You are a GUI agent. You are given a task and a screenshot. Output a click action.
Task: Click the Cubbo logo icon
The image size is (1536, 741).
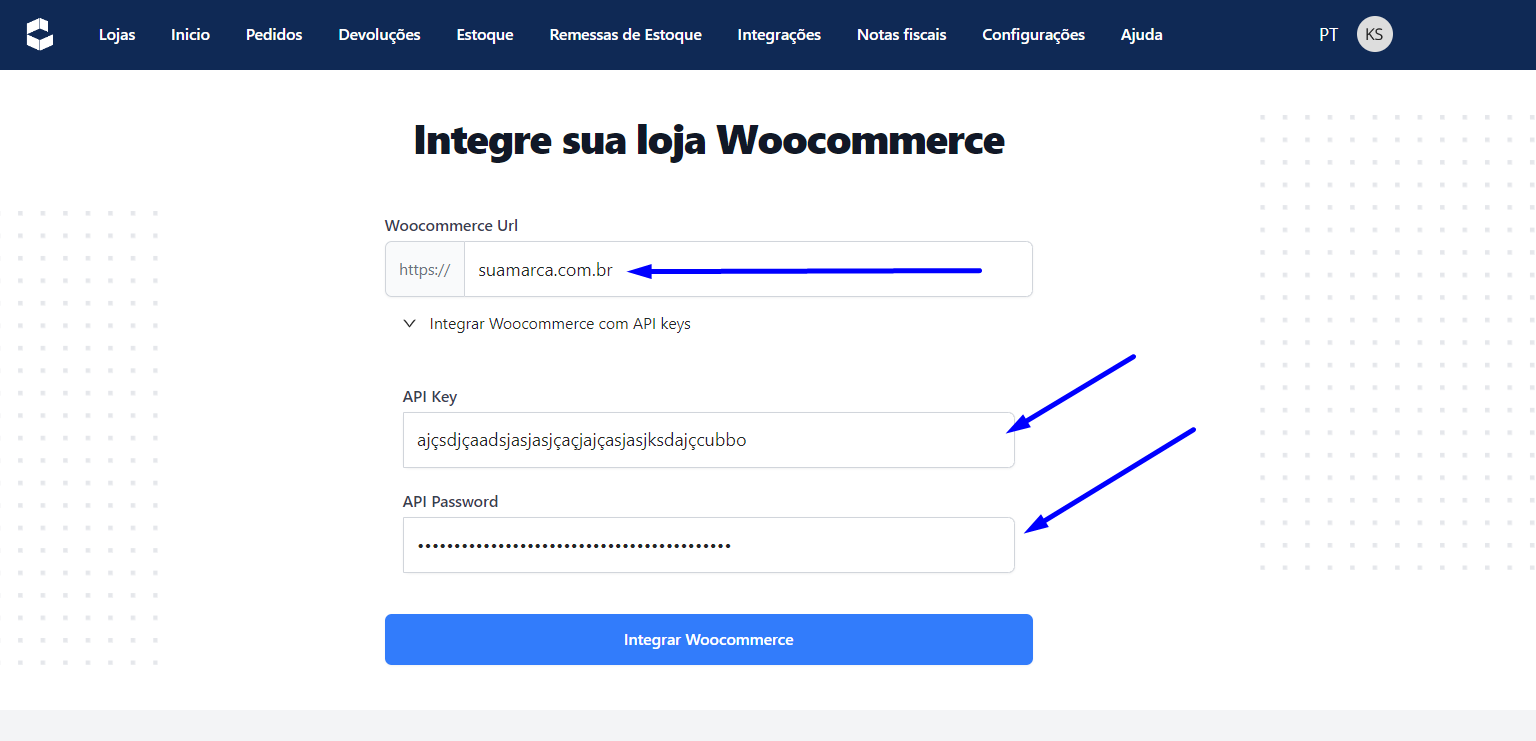pos(40,34)
